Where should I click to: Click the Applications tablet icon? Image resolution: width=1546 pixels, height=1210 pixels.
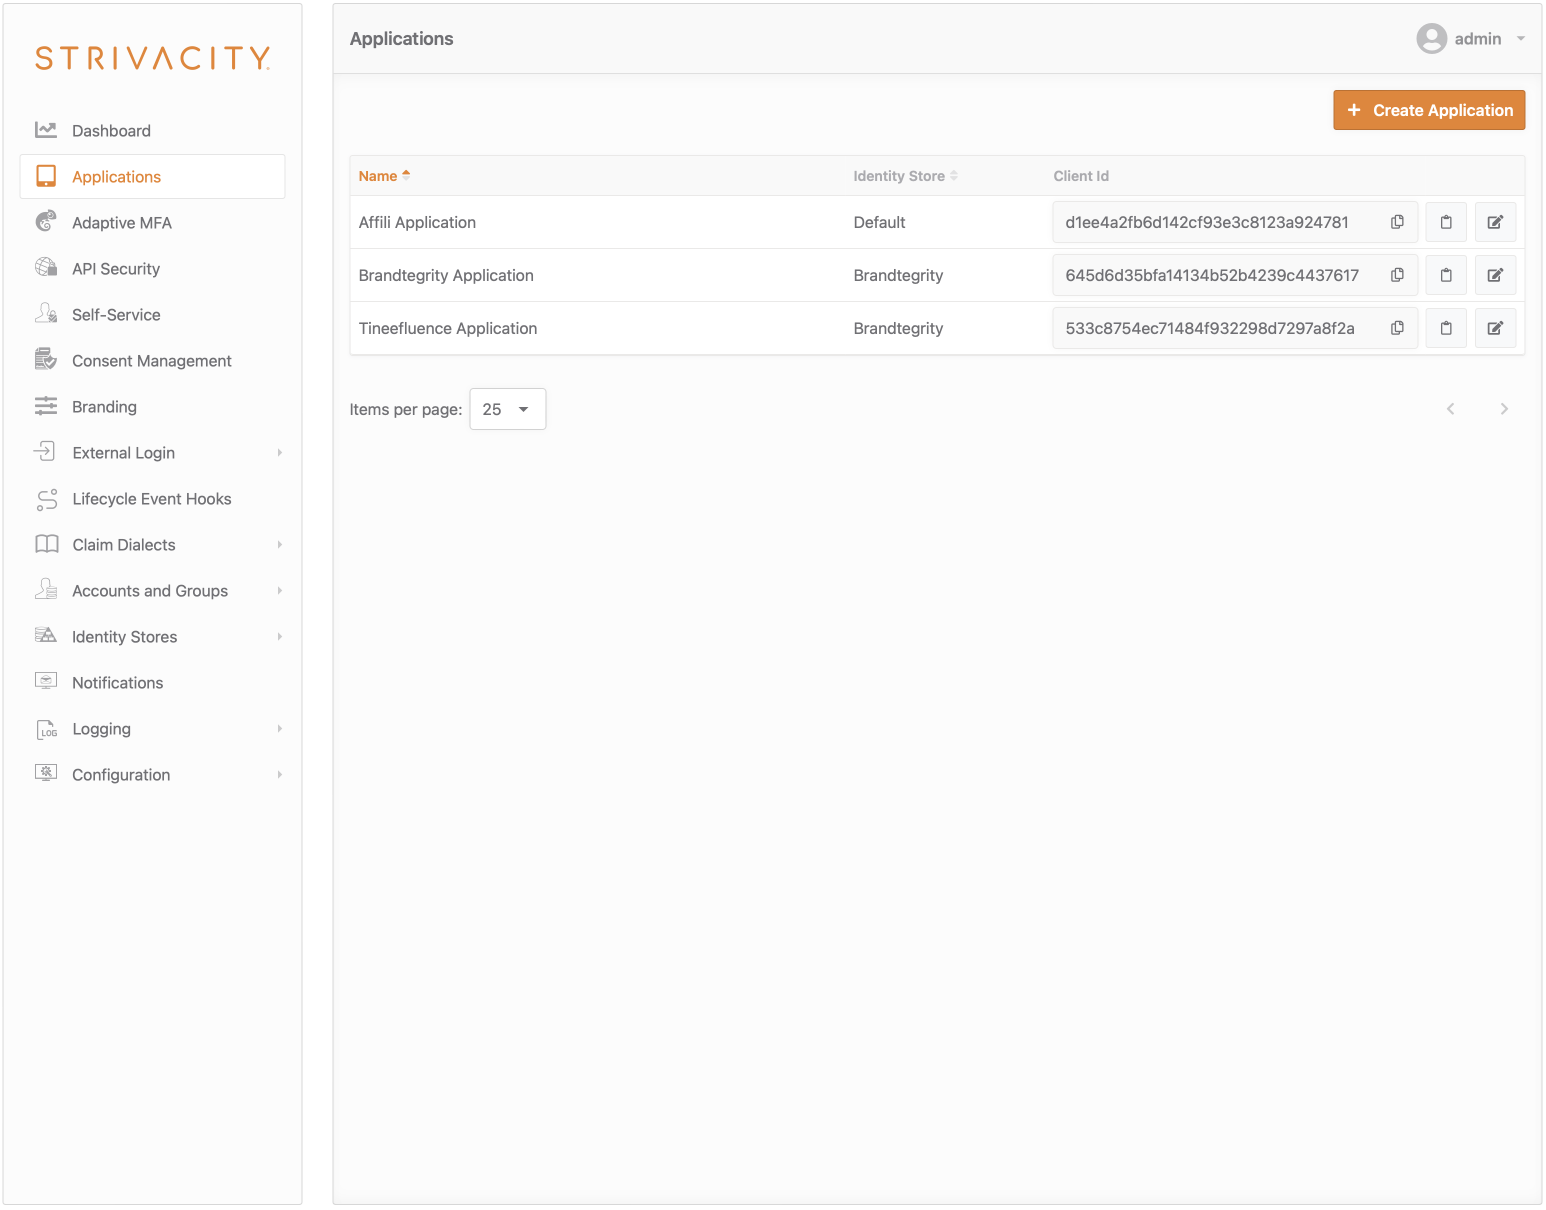point(46,176)
